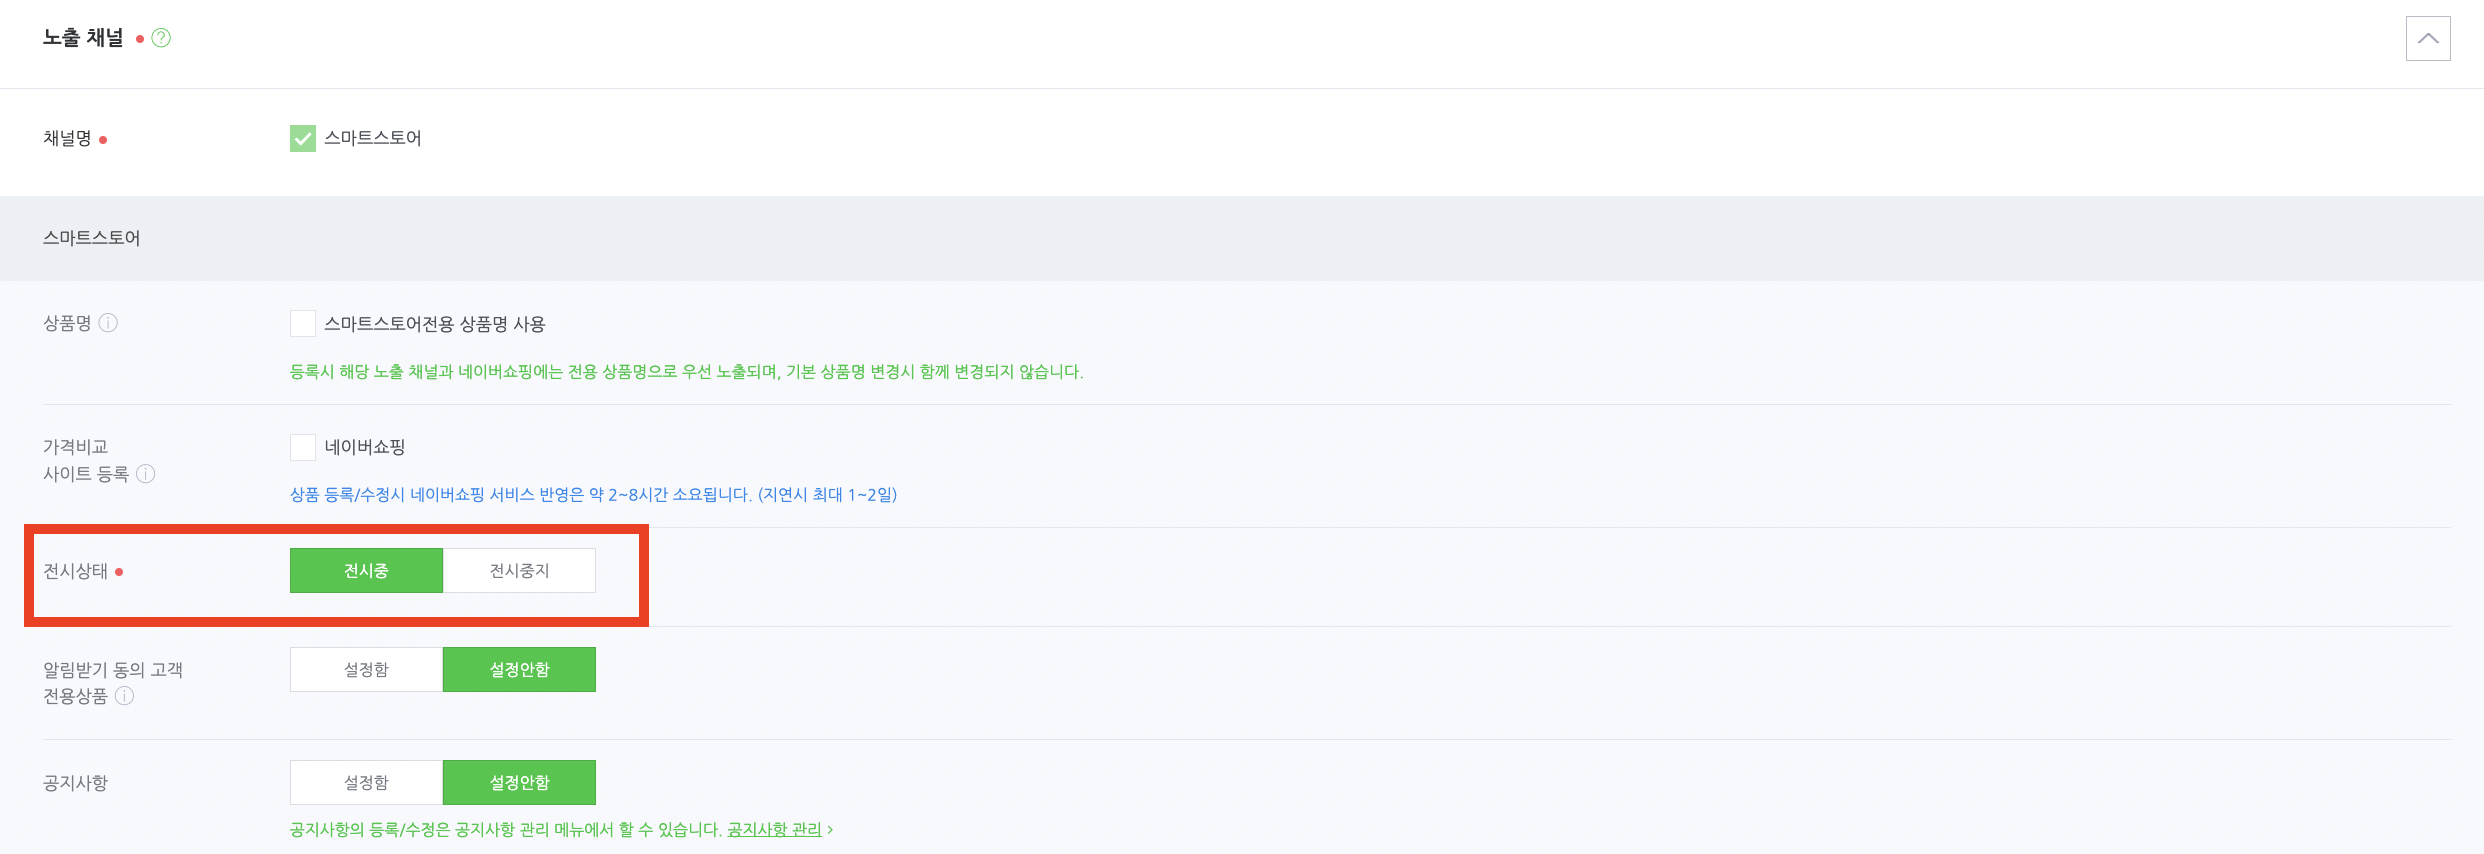Click the gray 스마트스토어 section header
Image resolution: width=2484 pixels, height=854 pixels.
[x=92, y=238]
